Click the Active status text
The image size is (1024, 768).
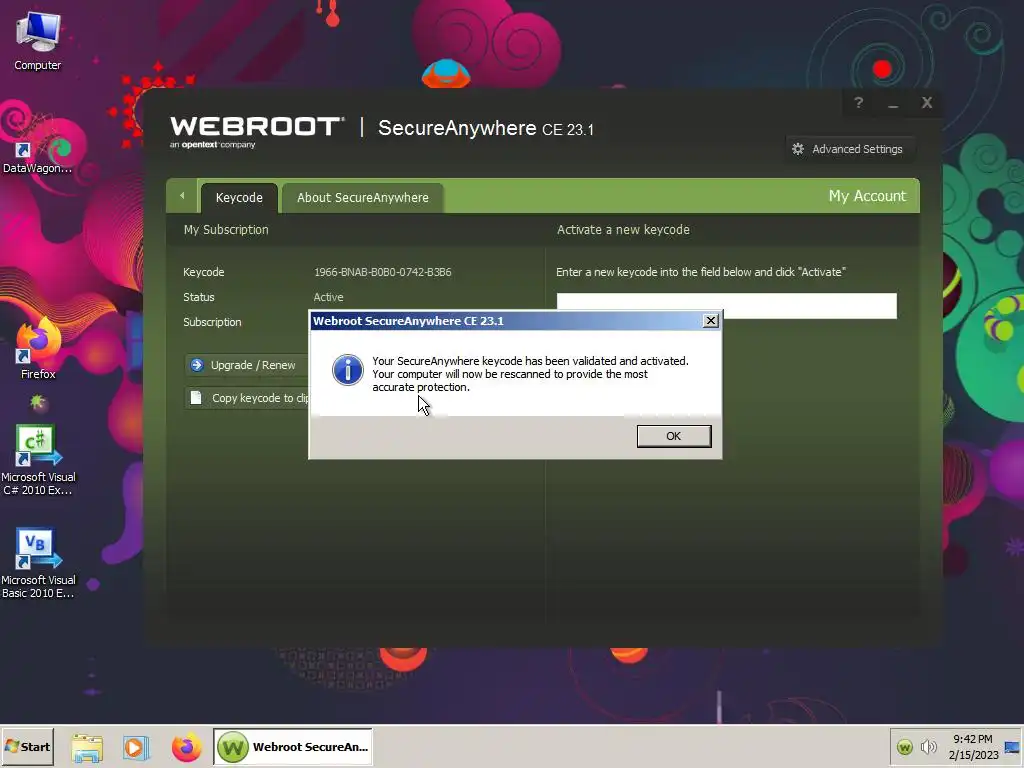pyautogui.click(x=328, y=297)
